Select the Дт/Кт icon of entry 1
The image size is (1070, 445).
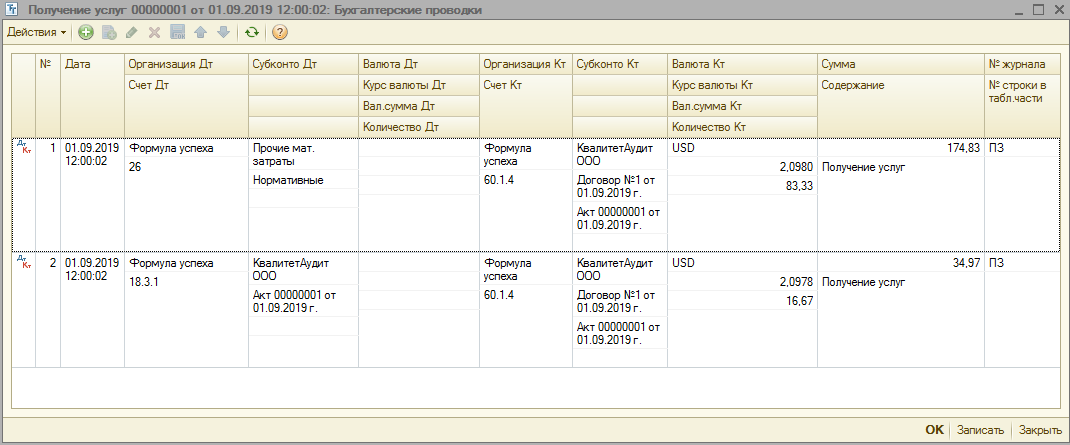coord(24,148)
